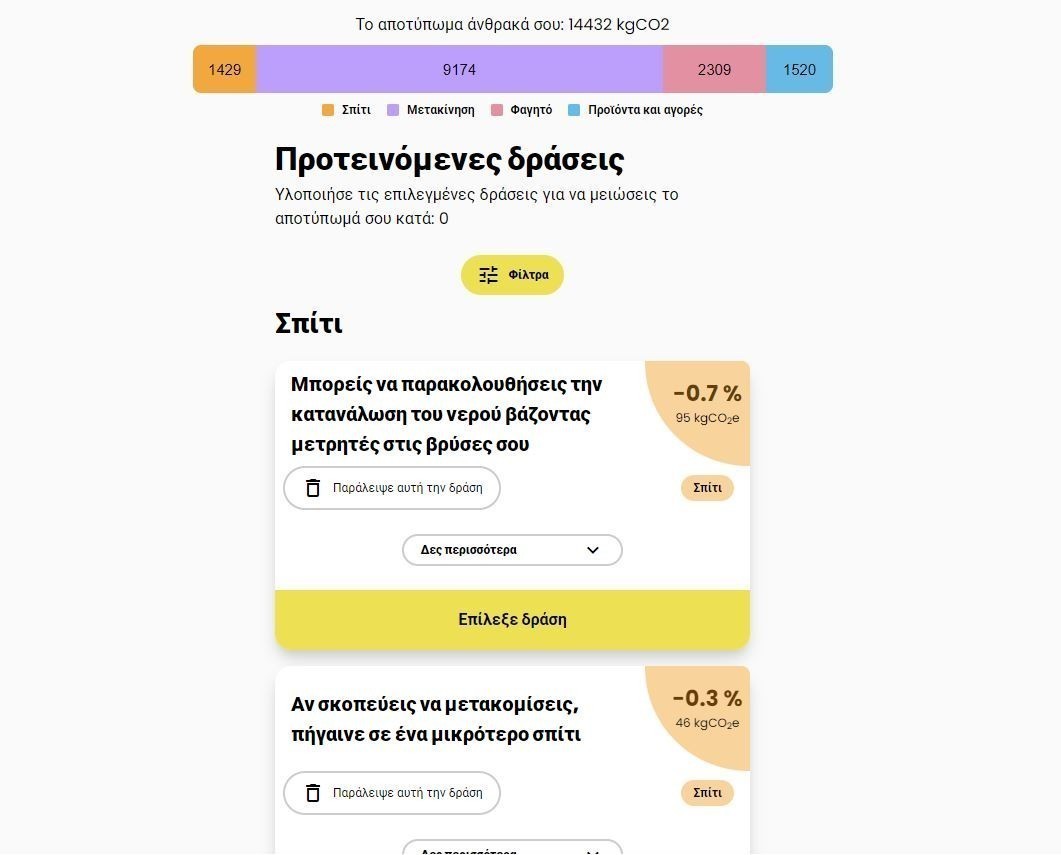Click the pink 2309 bar segment
This screenshot has height=855, width=1061.
click(x=714, y=69)
